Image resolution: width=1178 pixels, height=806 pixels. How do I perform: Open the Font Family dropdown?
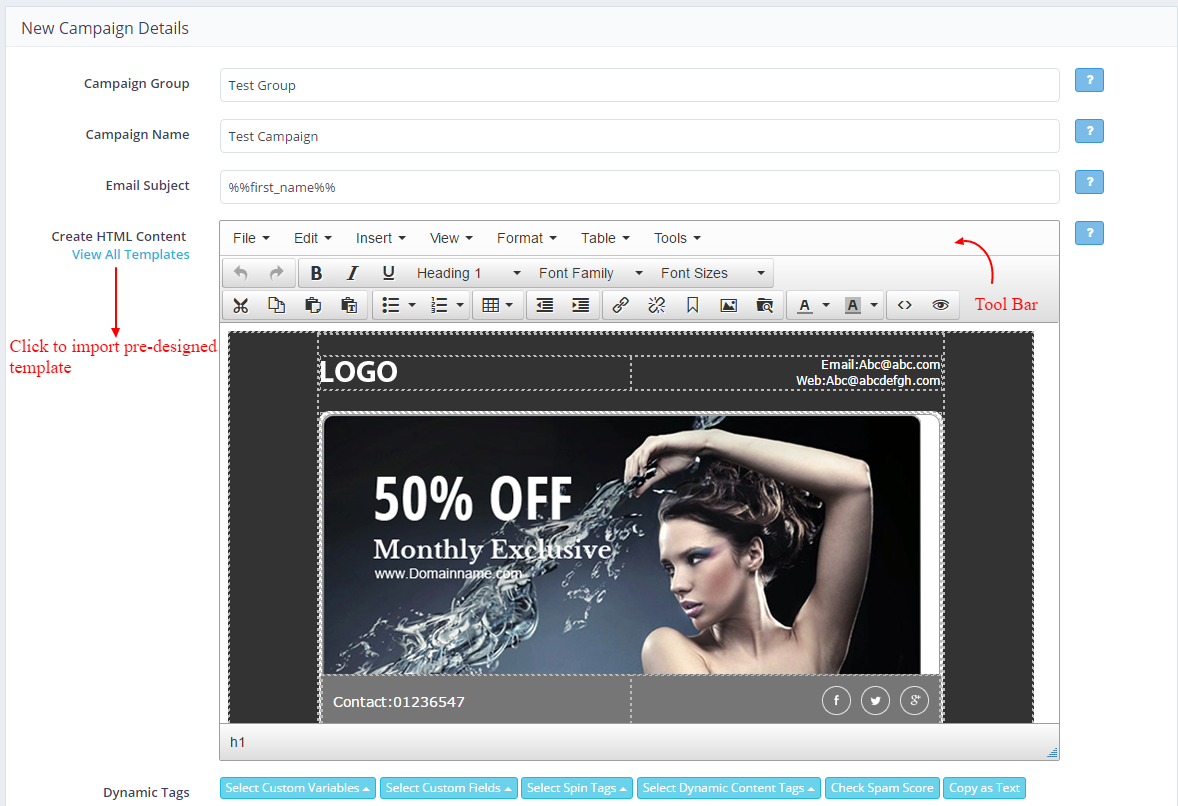pos(590,273)
